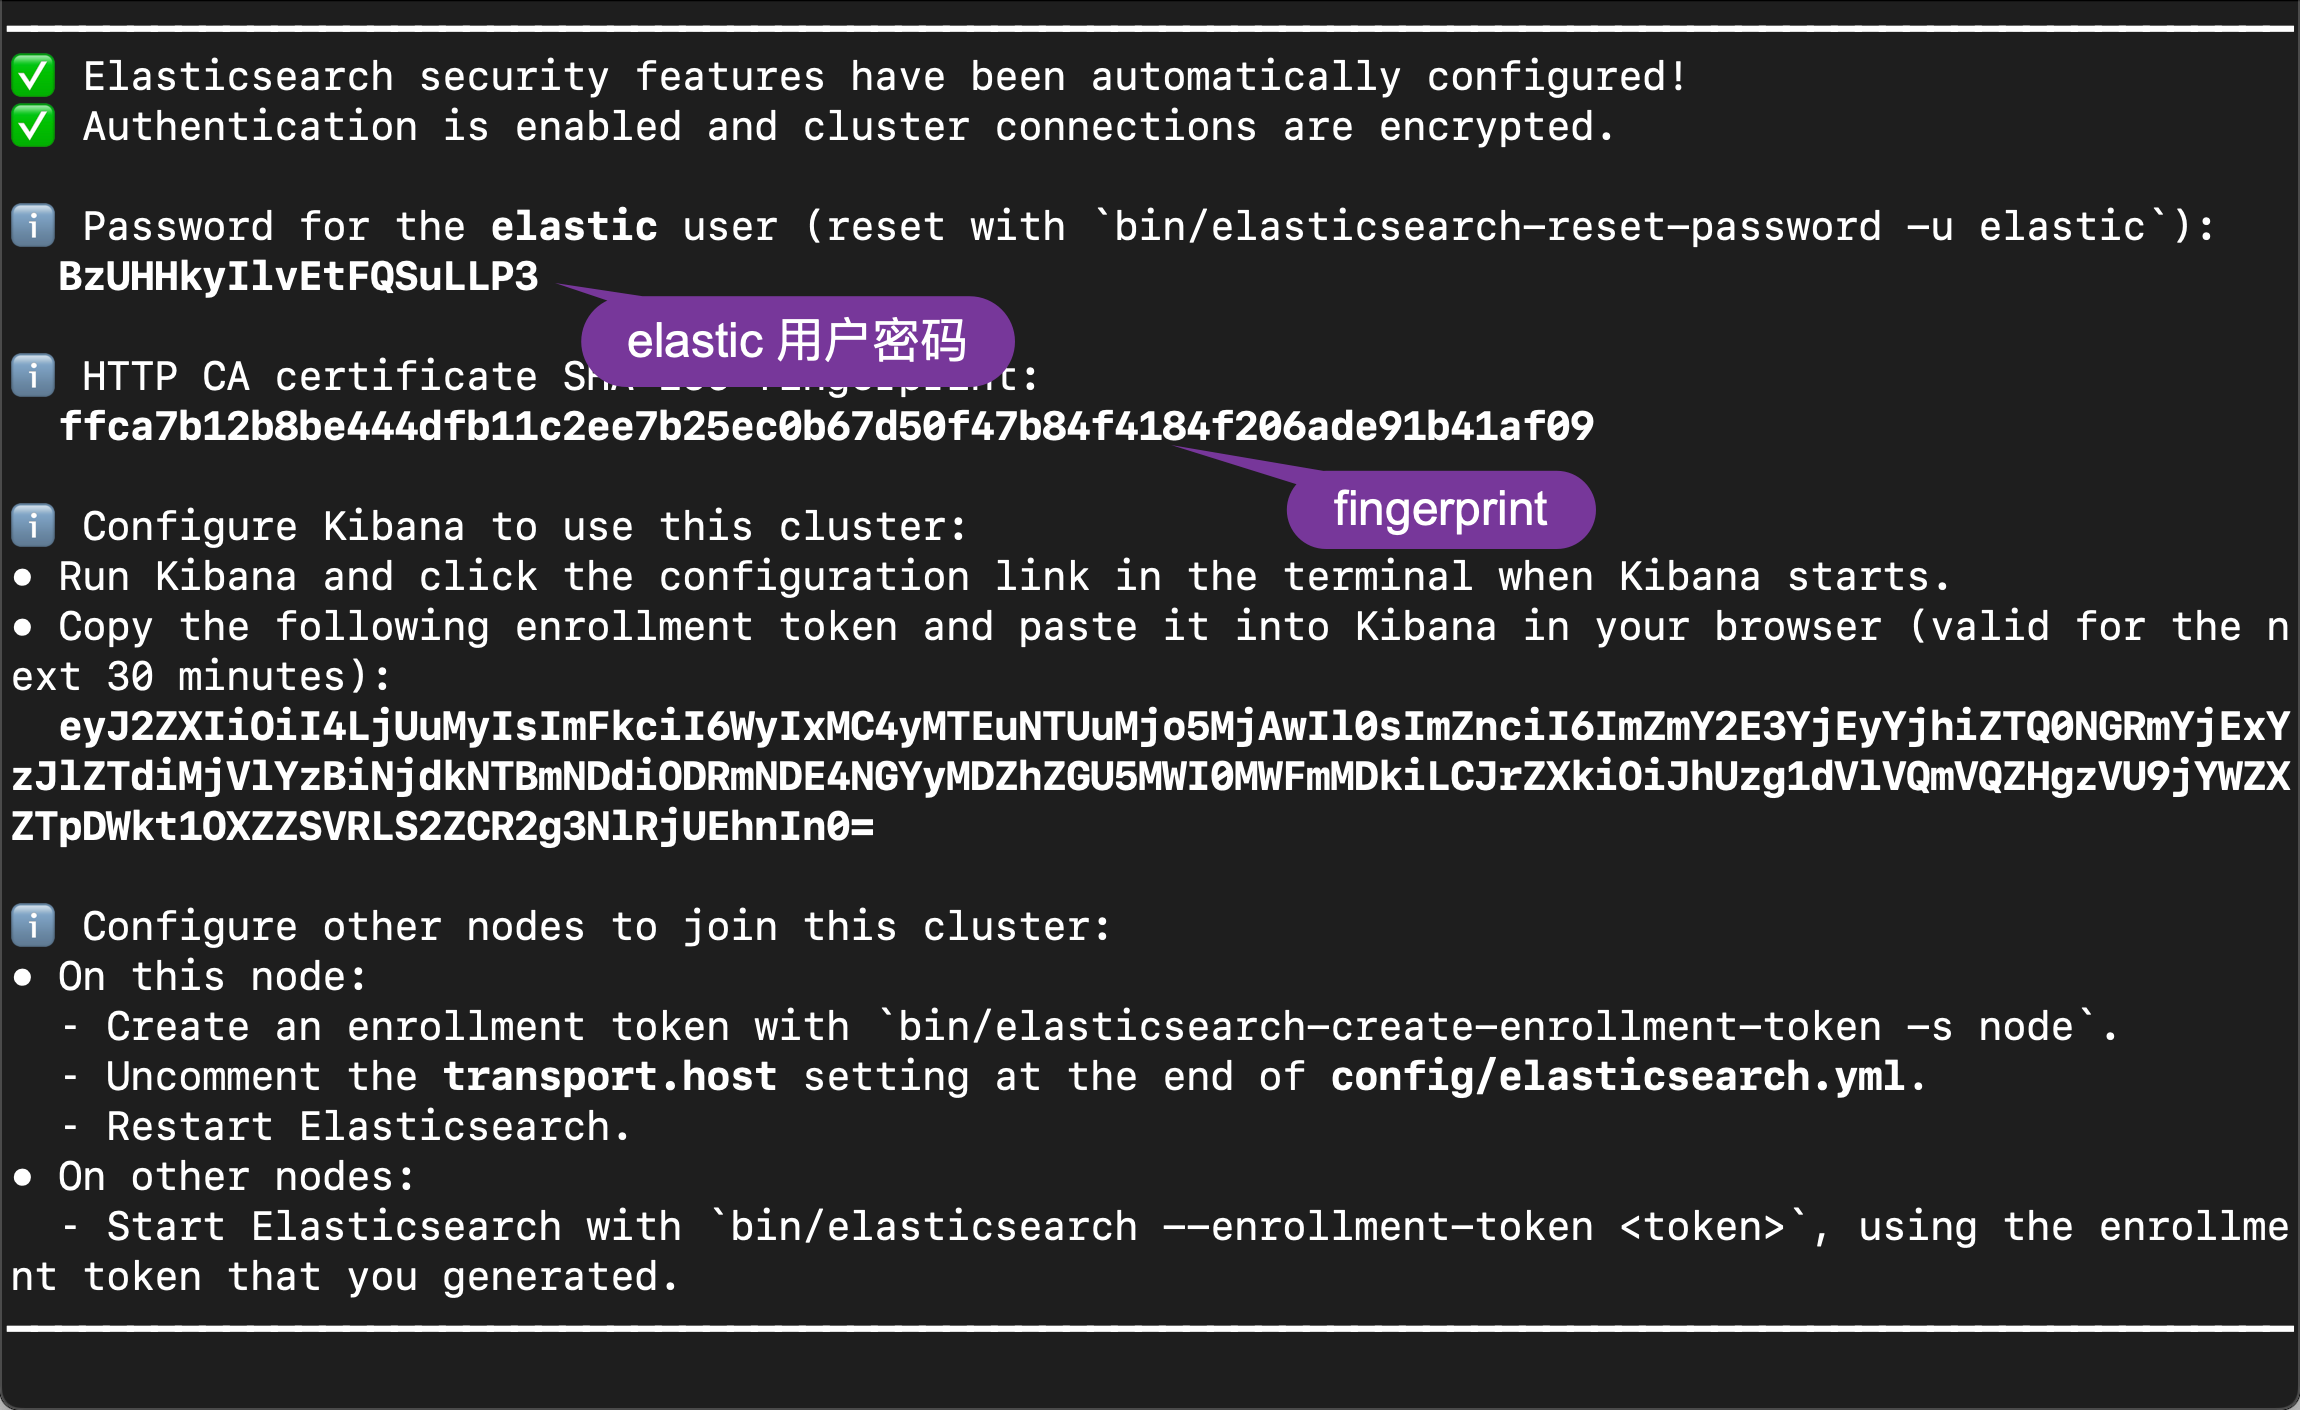2300x1410 pixels.
Task: Click the info icon before Configure other nodes
Action: (x=33, y=927)
